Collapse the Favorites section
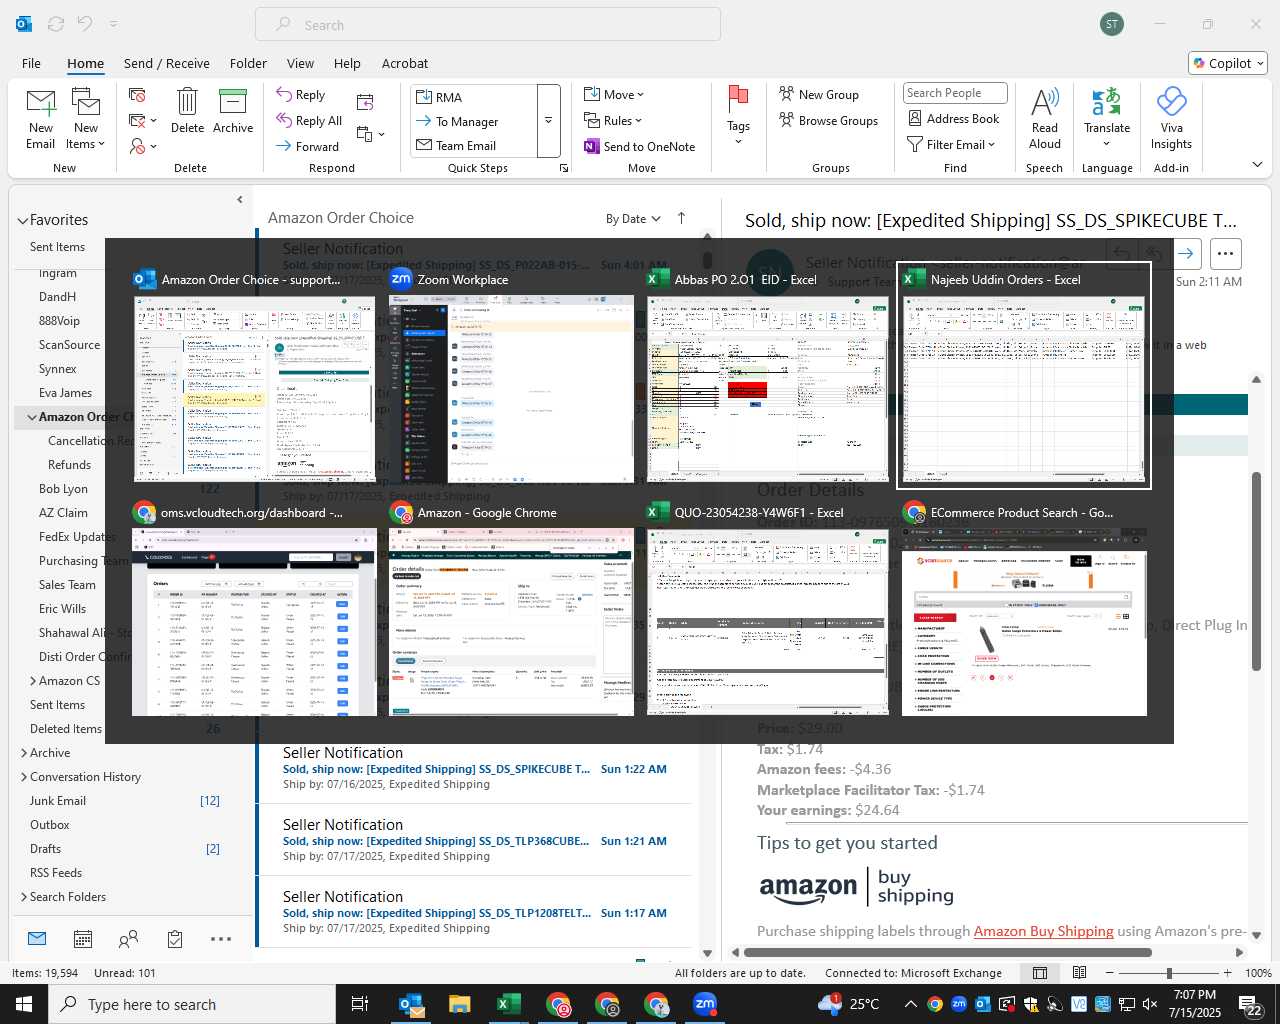 tap(22, 221)
